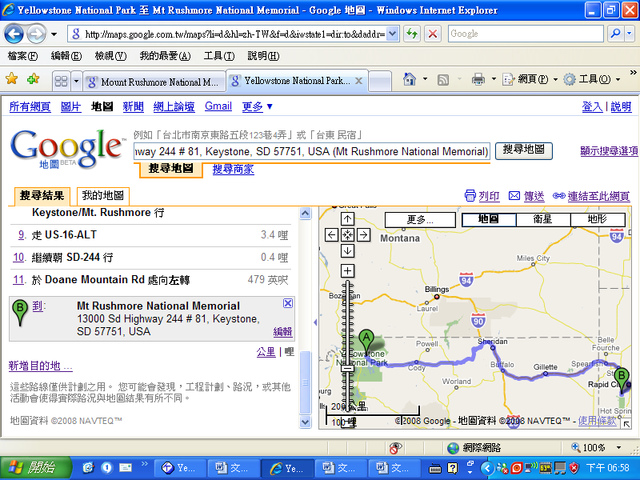Expand the address bar history dropdown
This screenshot has height=480, width=640.
coord(392,34)
